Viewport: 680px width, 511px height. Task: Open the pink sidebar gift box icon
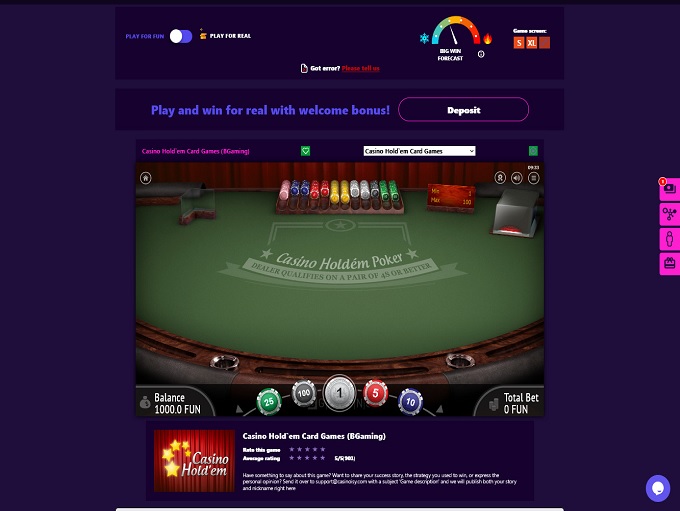670,263
